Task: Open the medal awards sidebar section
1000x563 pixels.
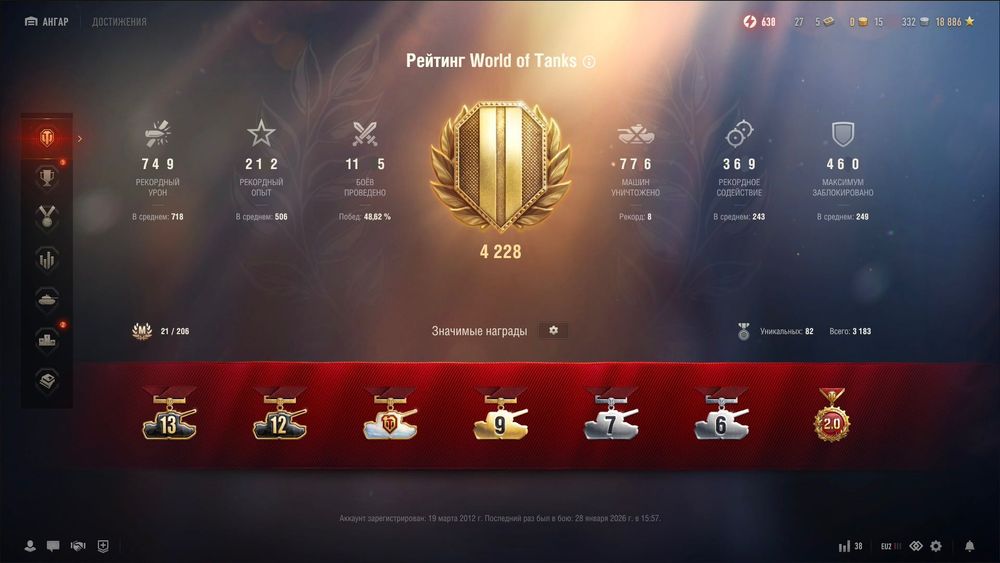Action: click(x=47, y=217)
